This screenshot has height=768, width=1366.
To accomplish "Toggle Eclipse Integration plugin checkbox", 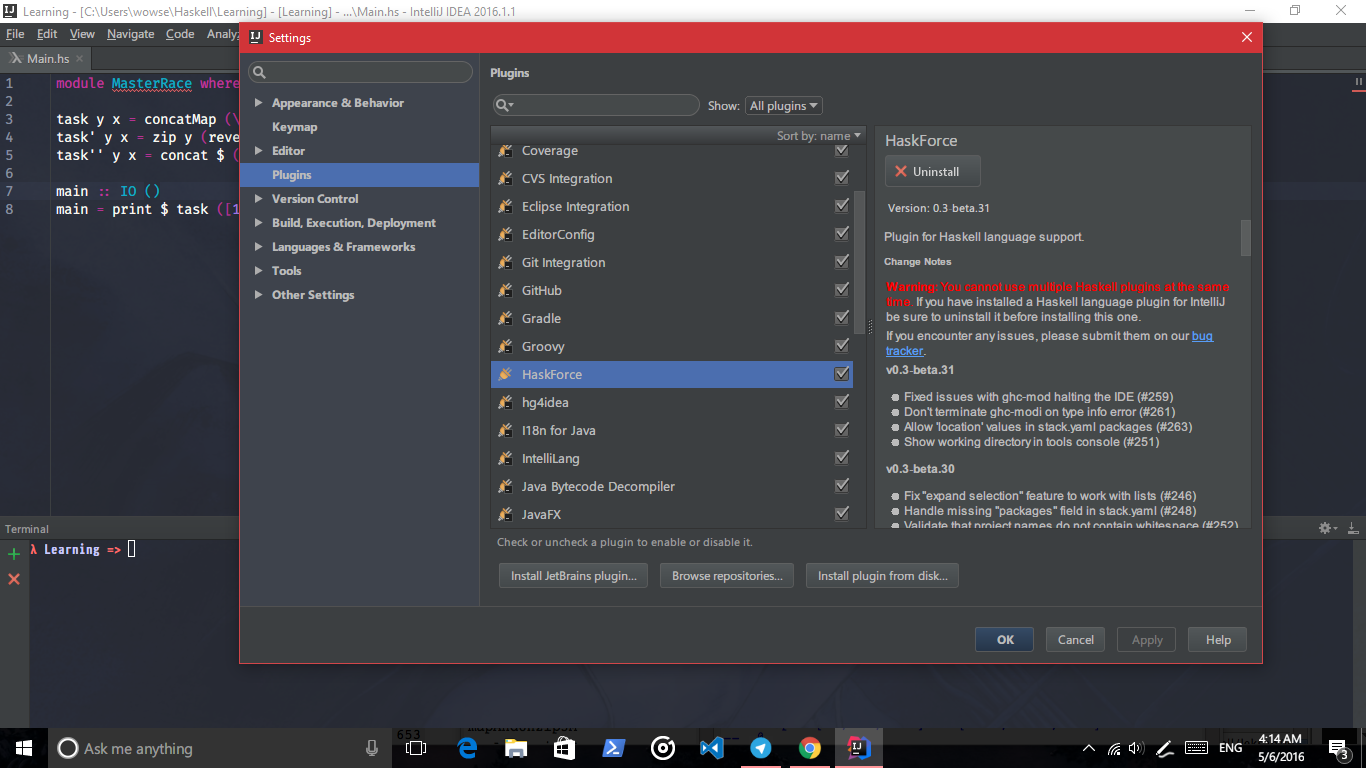I will click(x=842, y=206).
